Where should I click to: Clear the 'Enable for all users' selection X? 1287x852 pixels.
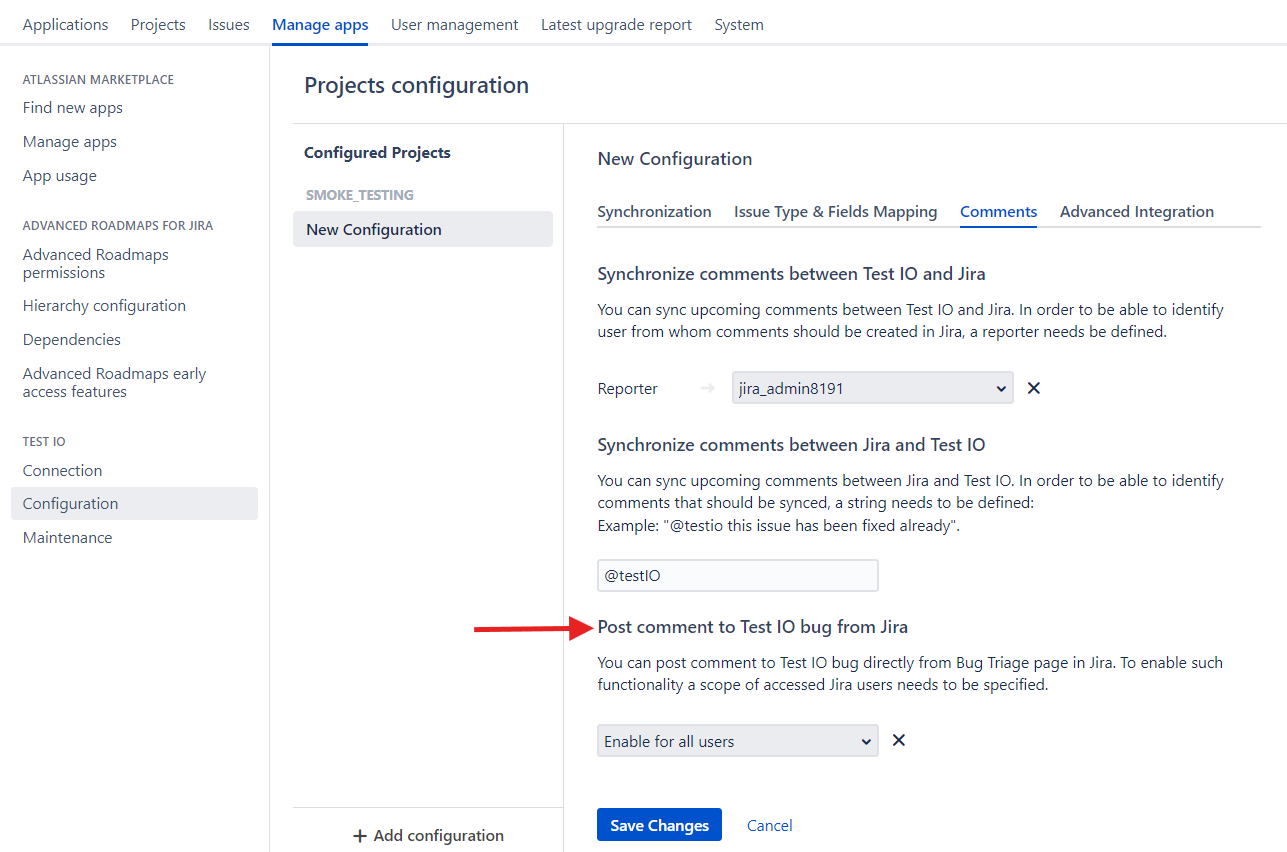click(899, 740)
